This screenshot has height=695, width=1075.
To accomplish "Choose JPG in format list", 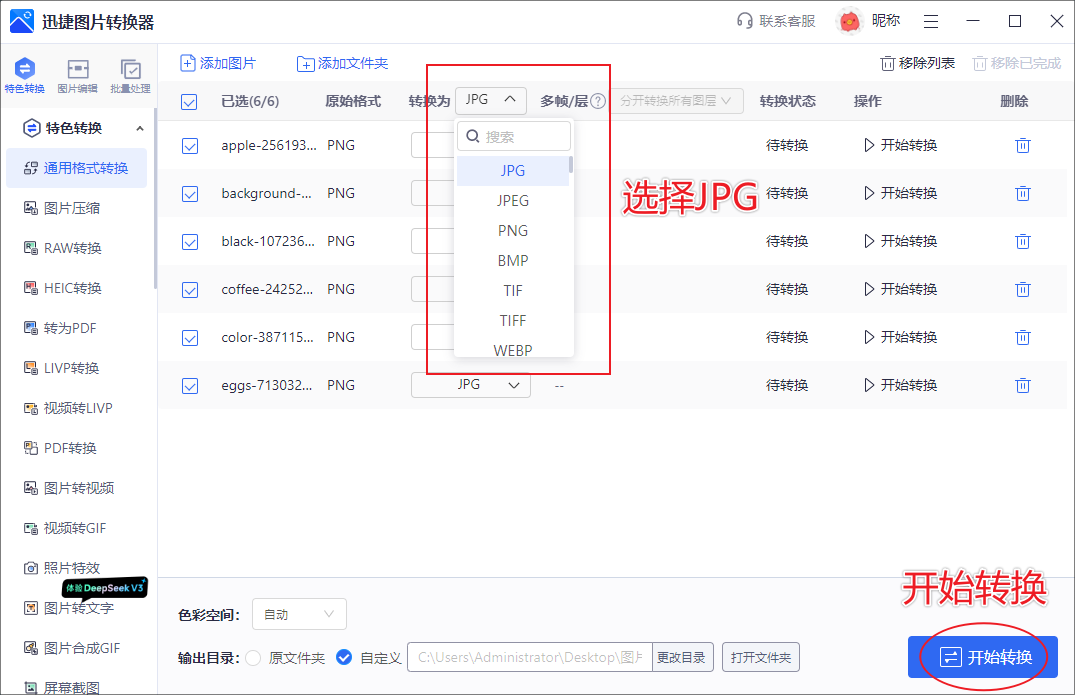I will coord(513,171).
